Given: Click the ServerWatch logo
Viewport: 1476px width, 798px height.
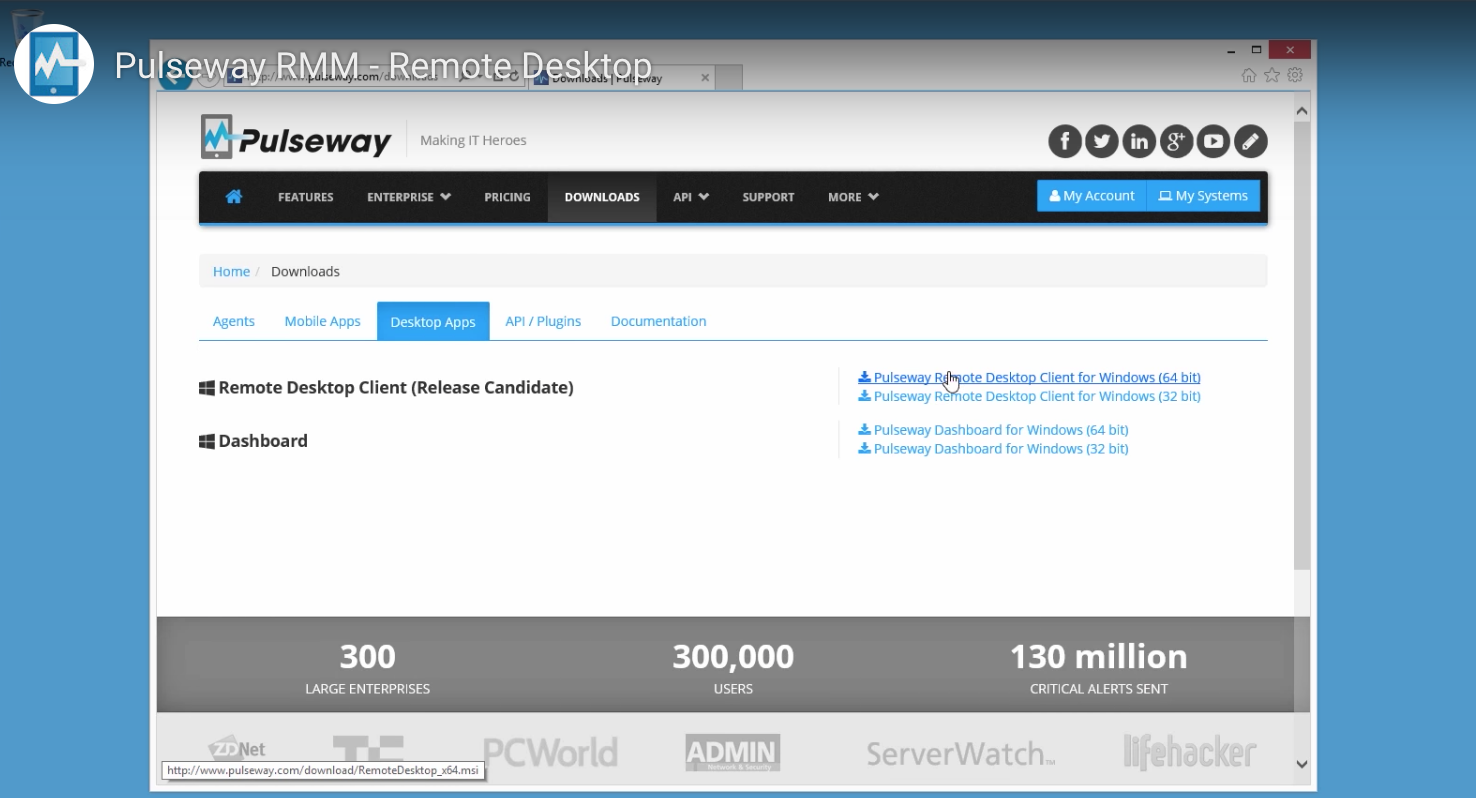Looking at the screenshot, I should coord(960,753).
